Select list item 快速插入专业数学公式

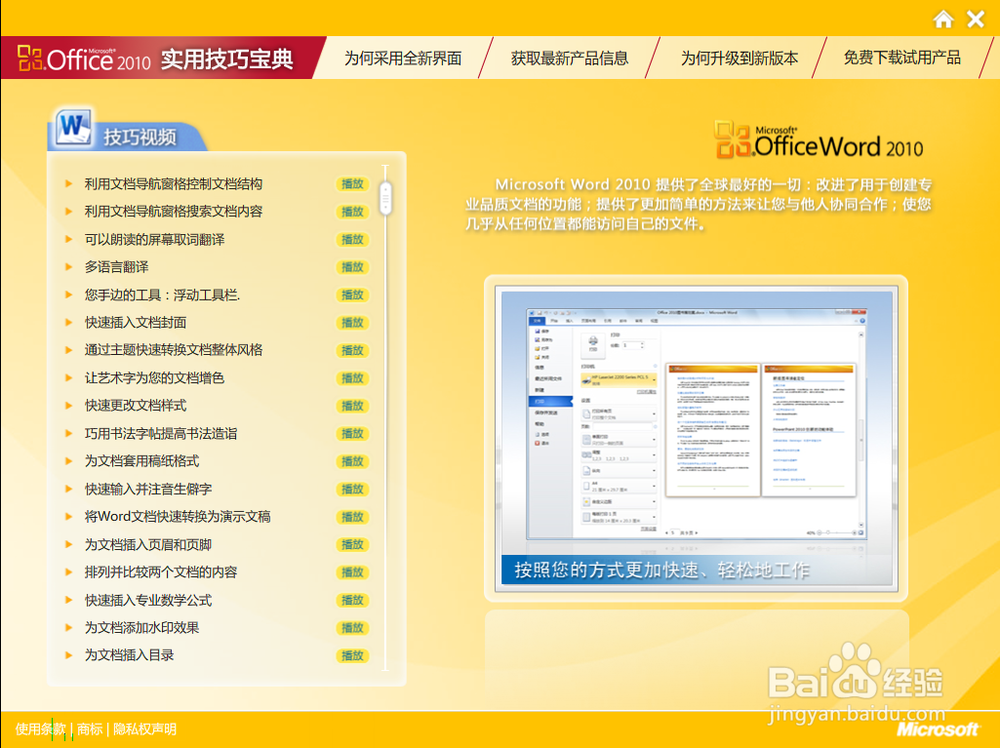[148, 600]
